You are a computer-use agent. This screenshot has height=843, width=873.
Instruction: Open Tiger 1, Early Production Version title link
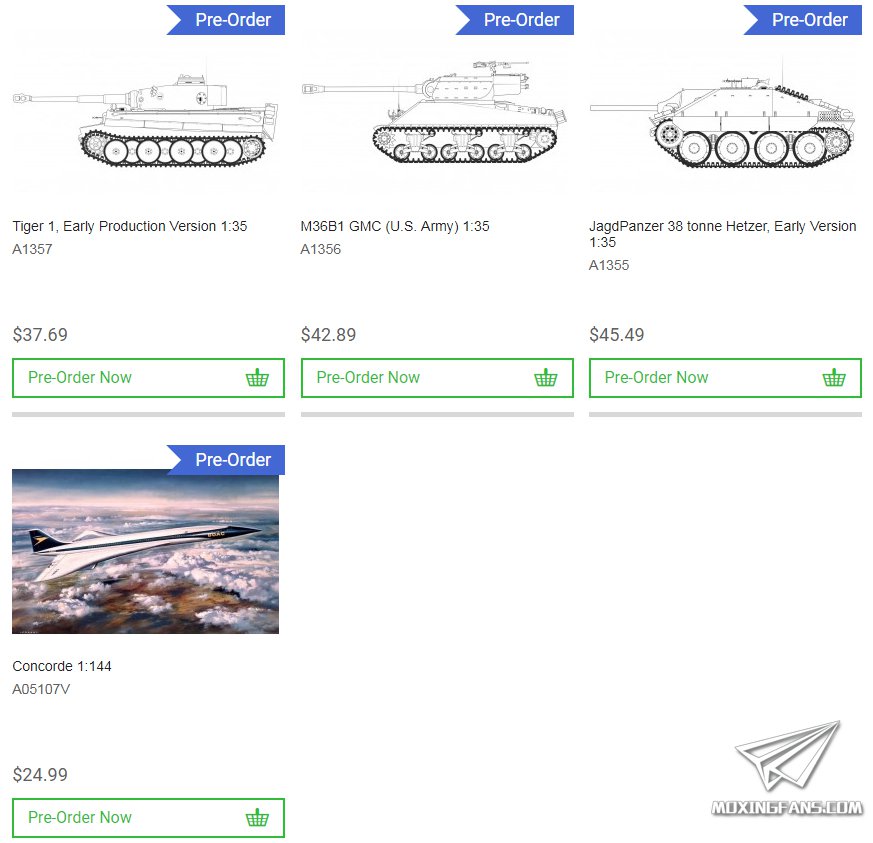pyautogui.click(x=130, y=226)
